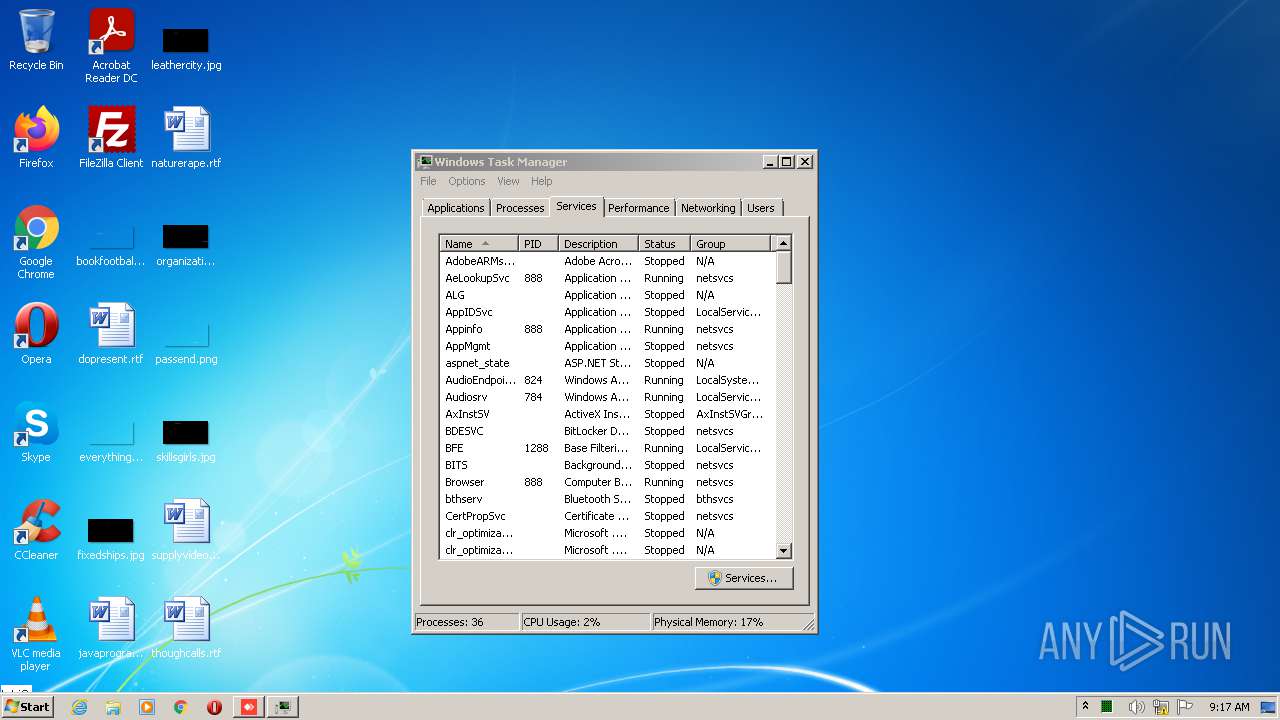The width and height of the screenshot is (1280, 720).
Task: Sort services by Description column
Action: tap(598, 244)
